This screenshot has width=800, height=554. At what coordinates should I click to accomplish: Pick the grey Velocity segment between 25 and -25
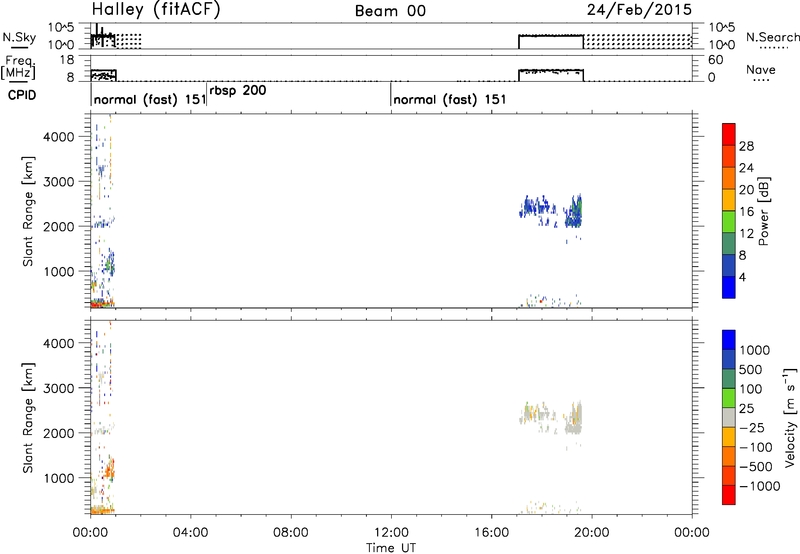coord(729,417)
